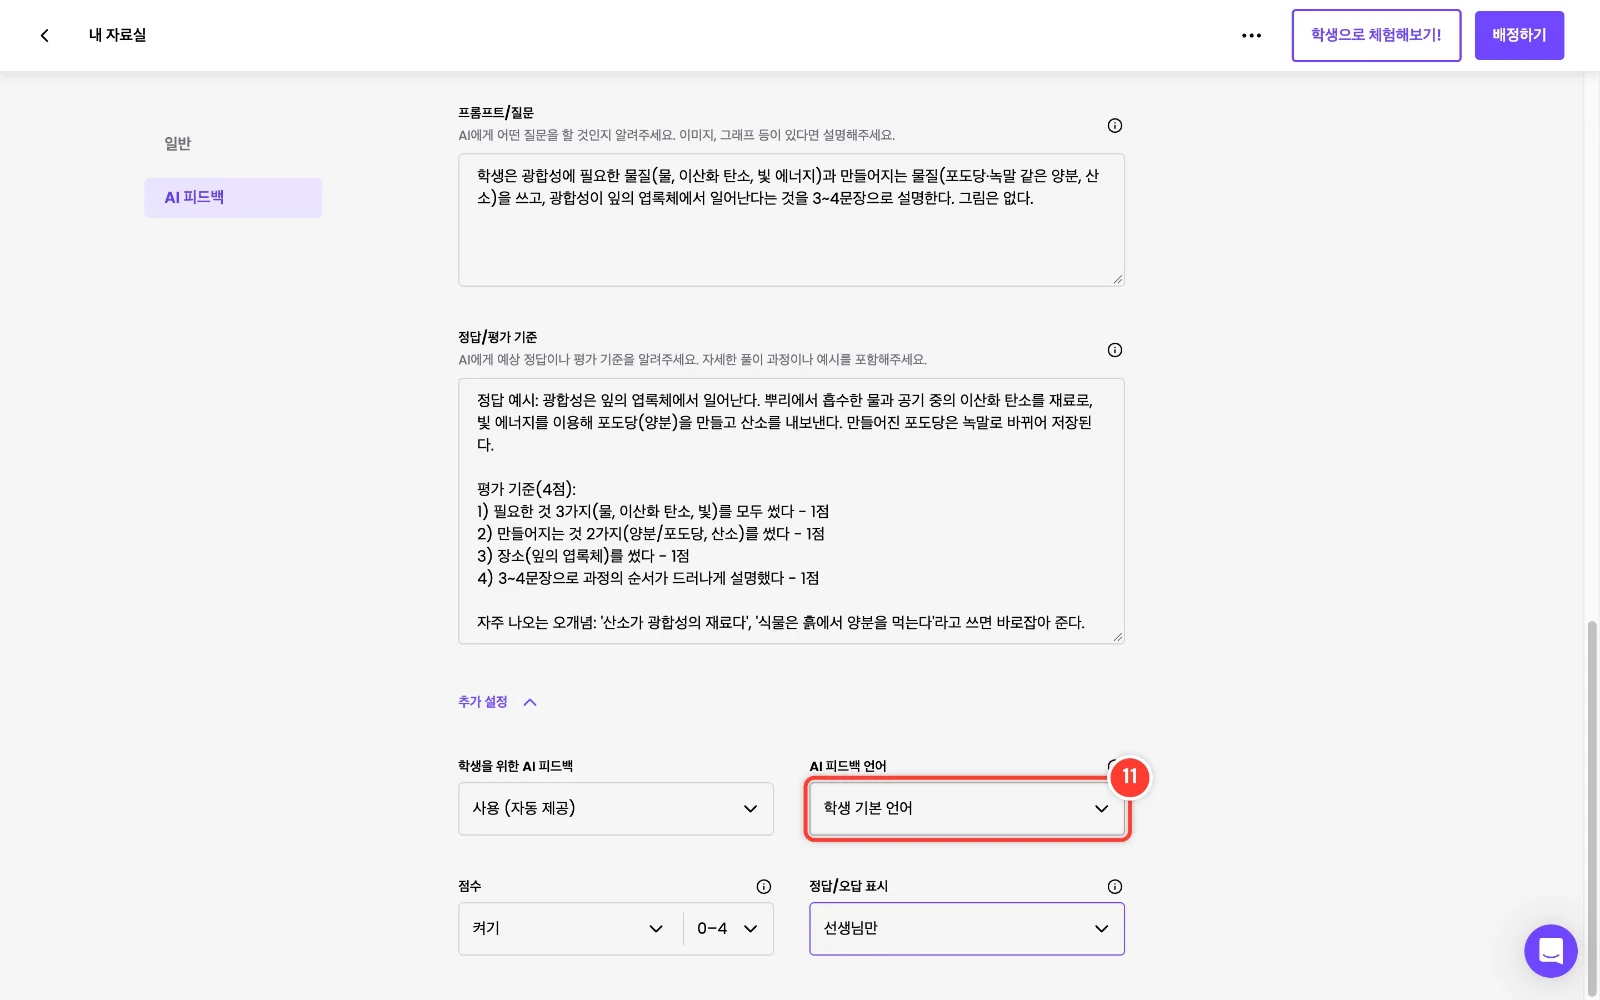Open 학생을 위한 AI 피드백 dropdown
1600x1000 pixels.
coord(616,808)
